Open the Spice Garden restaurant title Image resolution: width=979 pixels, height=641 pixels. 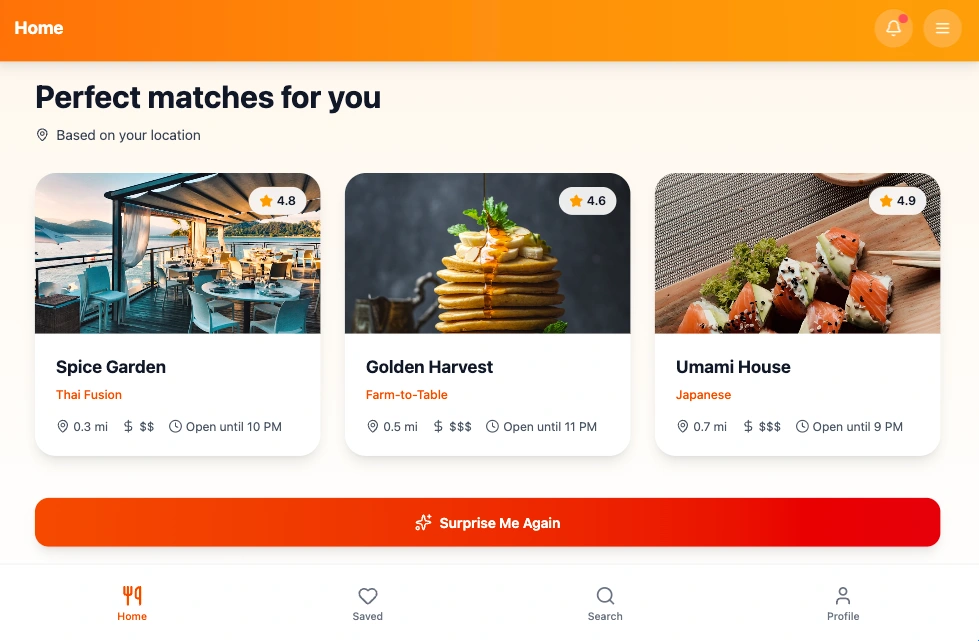pyautogui.click(x=111, y=366)
